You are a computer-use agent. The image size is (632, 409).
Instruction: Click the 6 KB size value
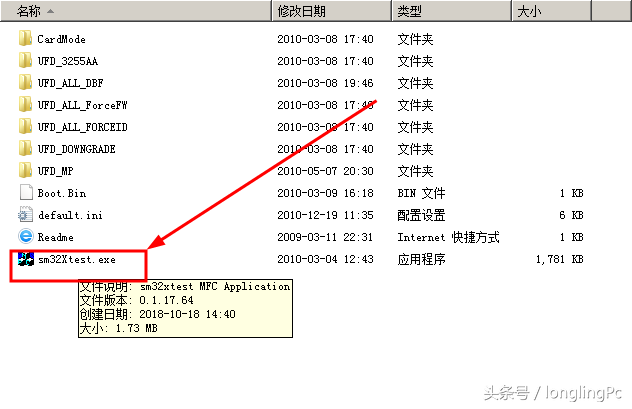572,215
